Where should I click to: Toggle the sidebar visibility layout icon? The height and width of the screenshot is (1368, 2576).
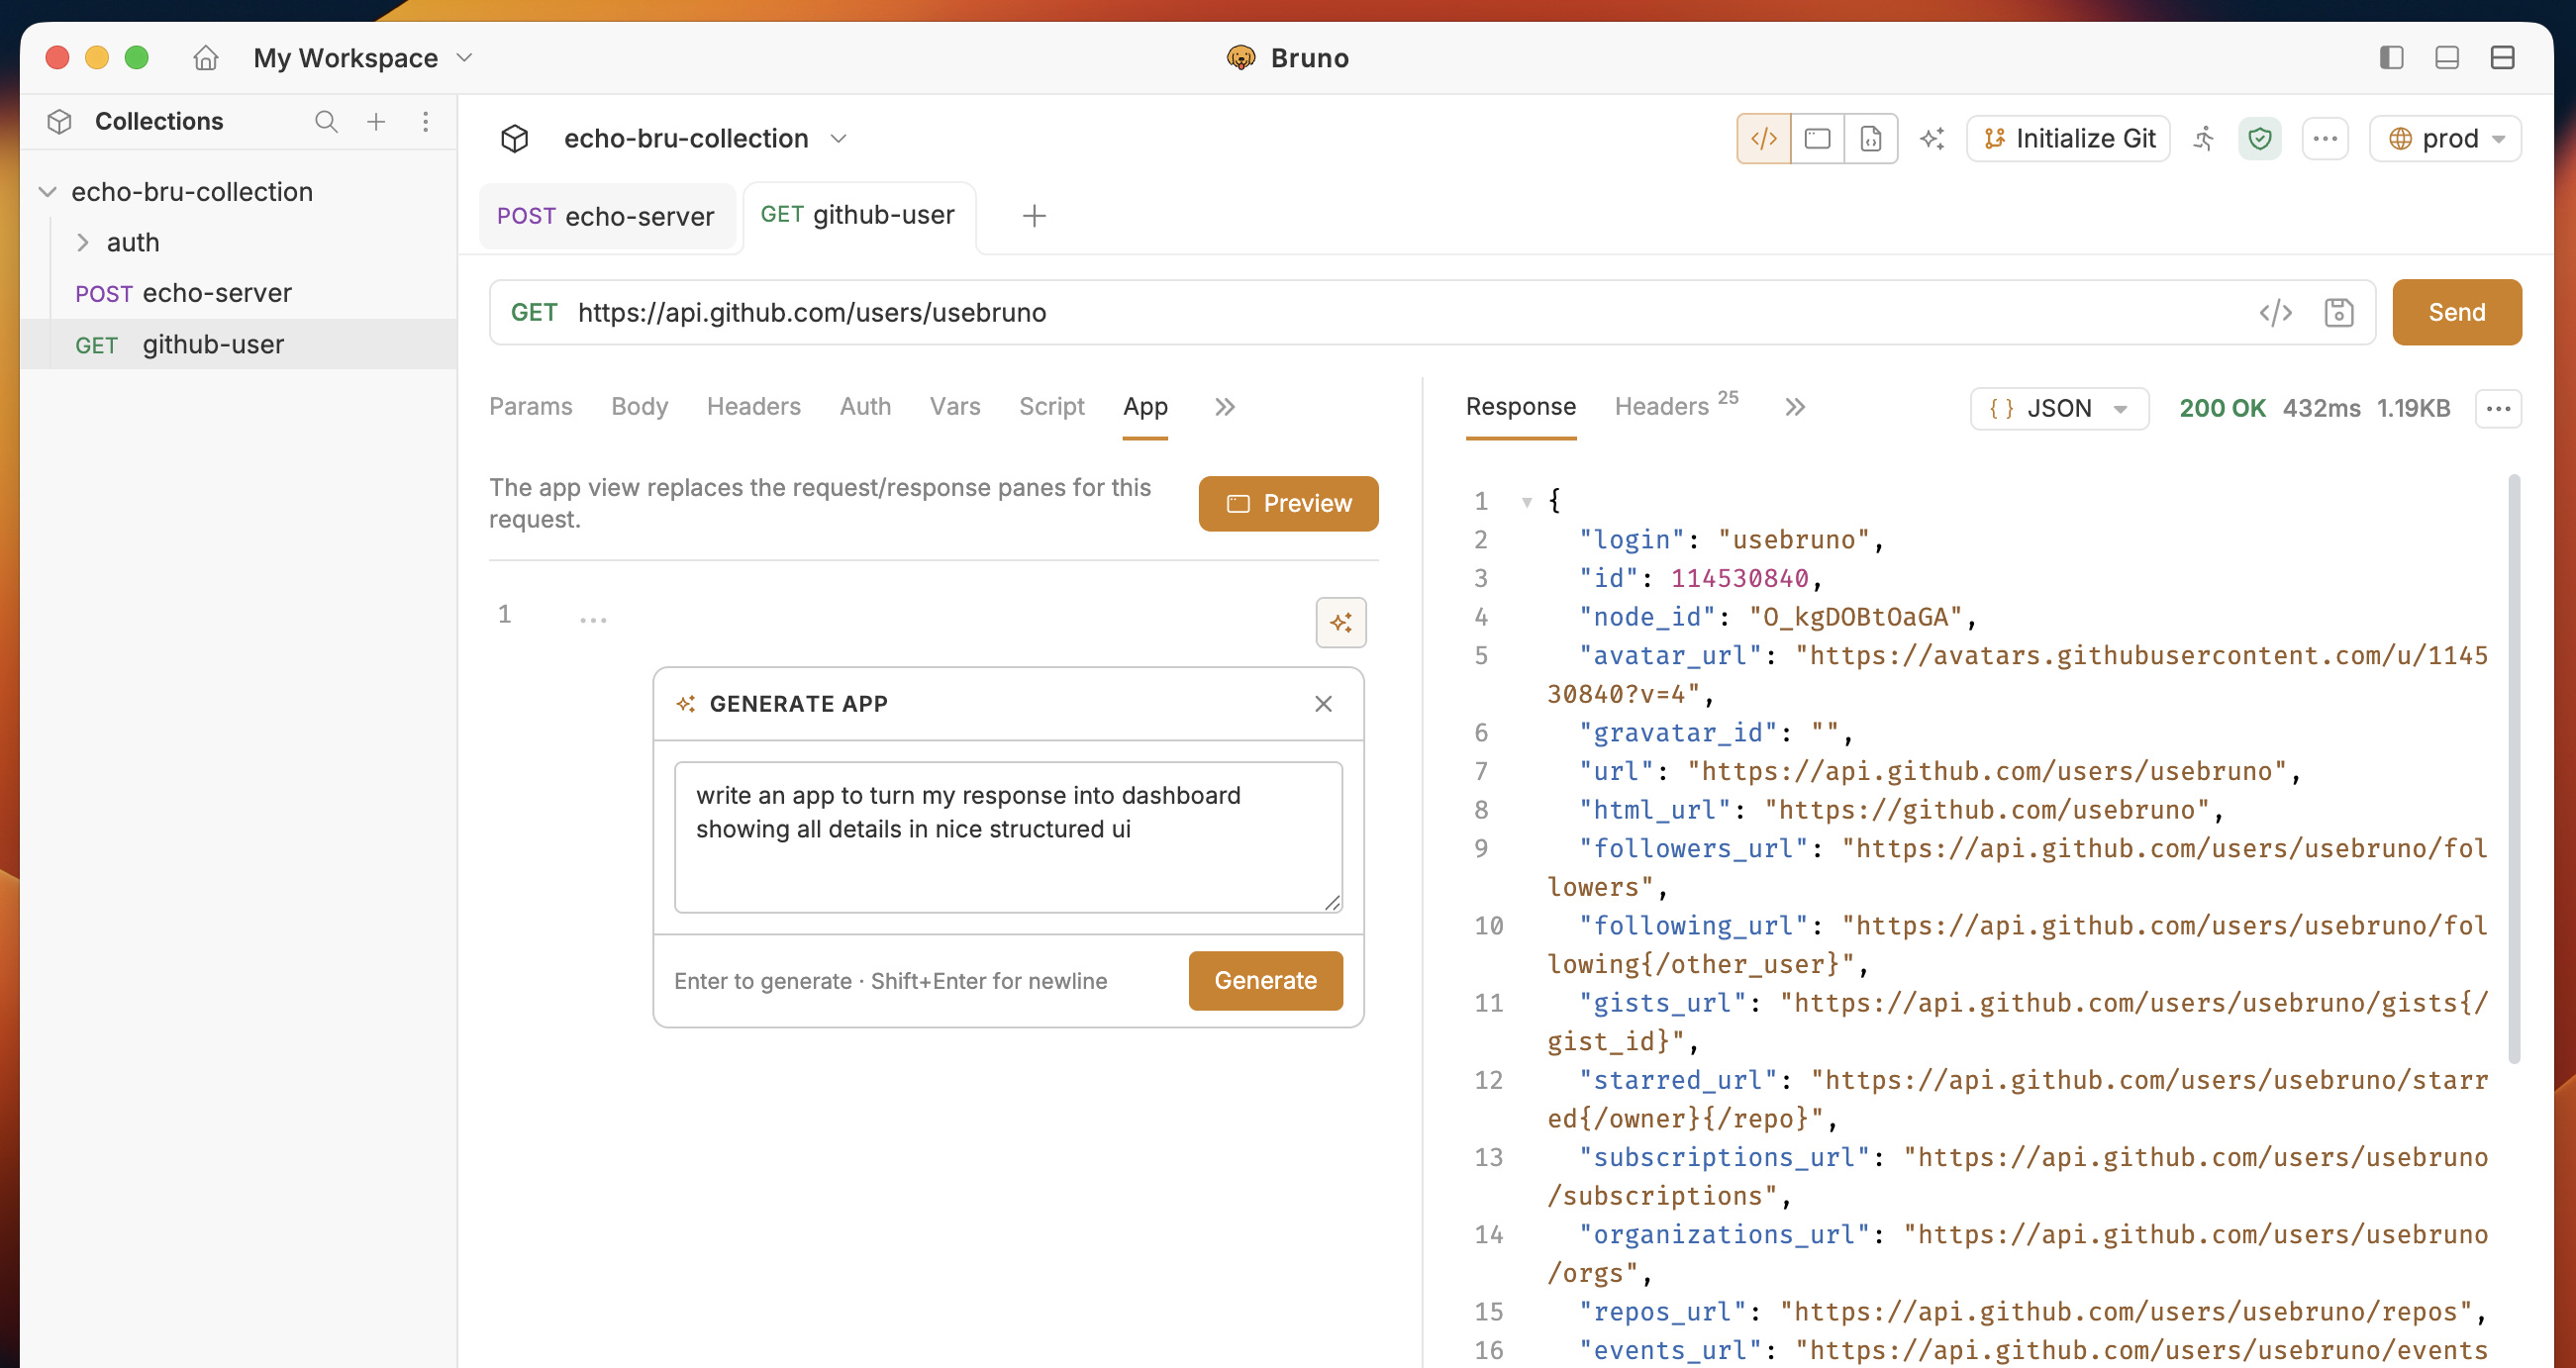(x=2392, y=58)
